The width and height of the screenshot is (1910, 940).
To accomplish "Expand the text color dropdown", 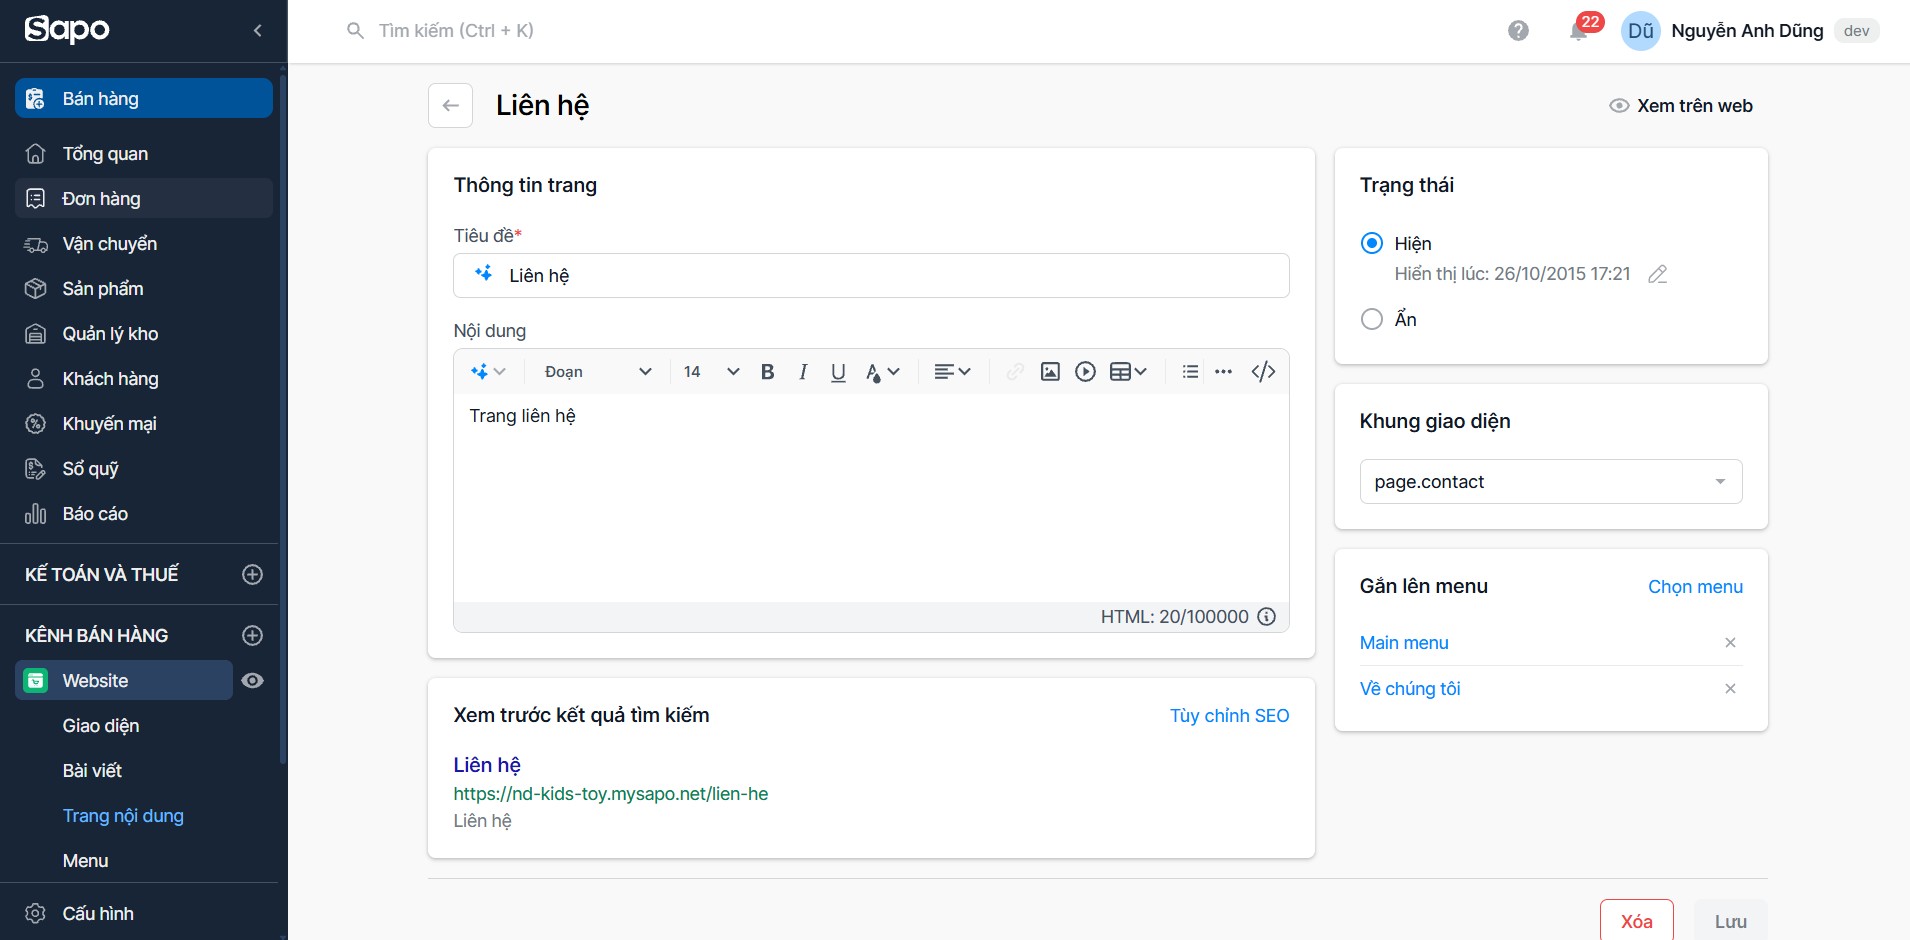I will pos(883,372).
